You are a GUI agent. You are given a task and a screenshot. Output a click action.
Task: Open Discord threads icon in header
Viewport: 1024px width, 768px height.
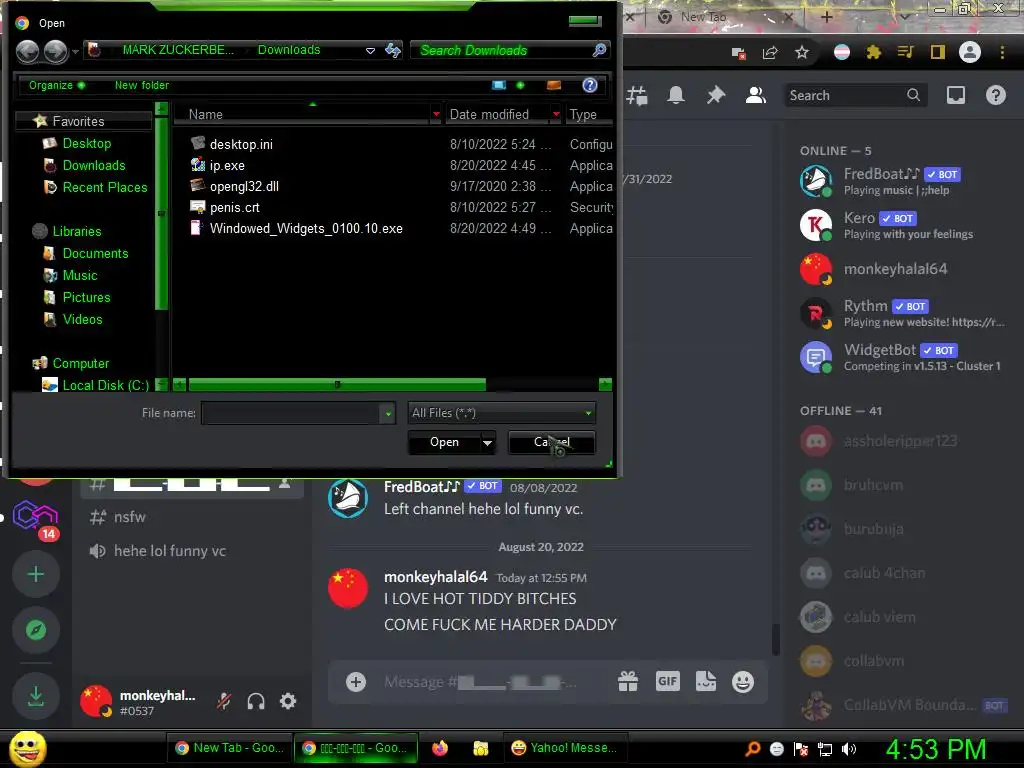coord(637,95)
